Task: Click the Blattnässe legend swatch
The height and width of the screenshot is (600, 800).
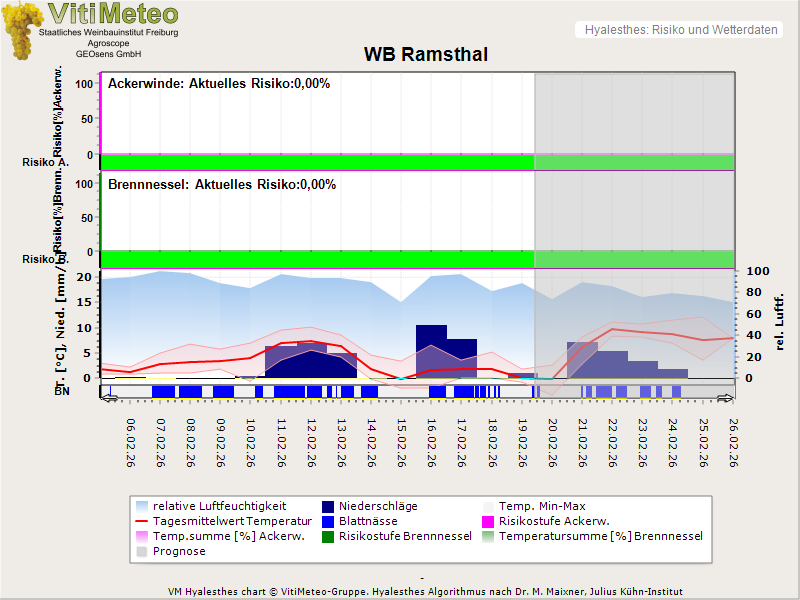Action: [x=328, y=522]
